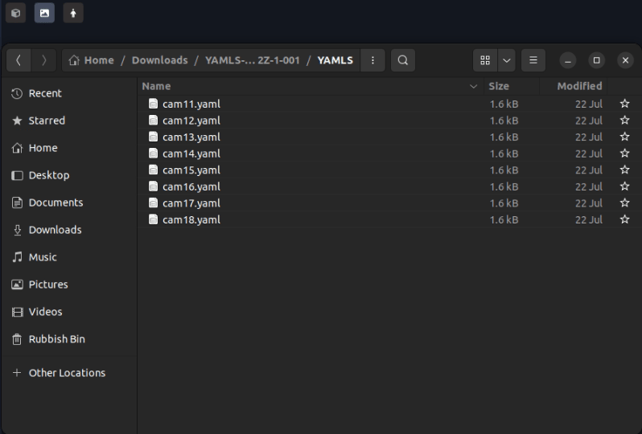Switch to grid view icon
The height and width of the screenshot is (434, 642).
485,60
